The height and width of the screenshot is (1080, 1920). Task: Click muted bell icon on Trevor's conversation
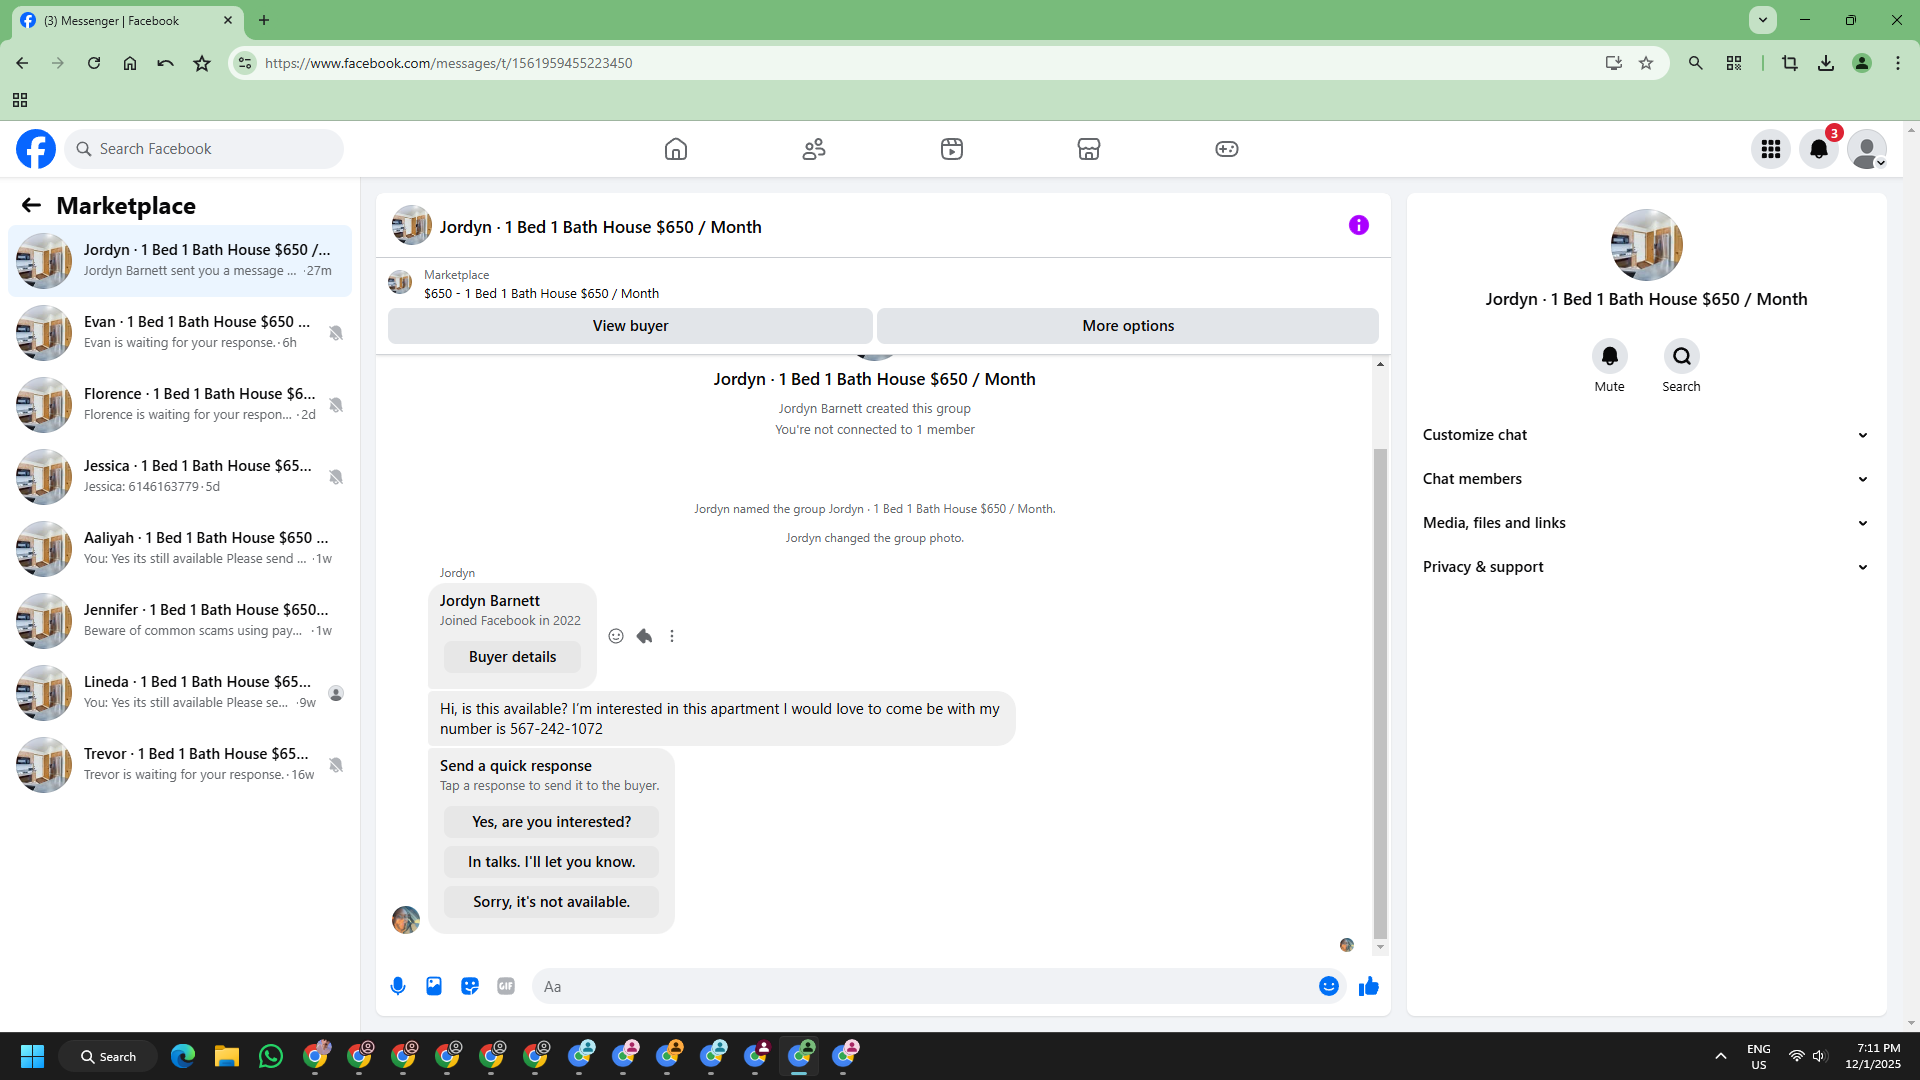(x=336, y=765)
